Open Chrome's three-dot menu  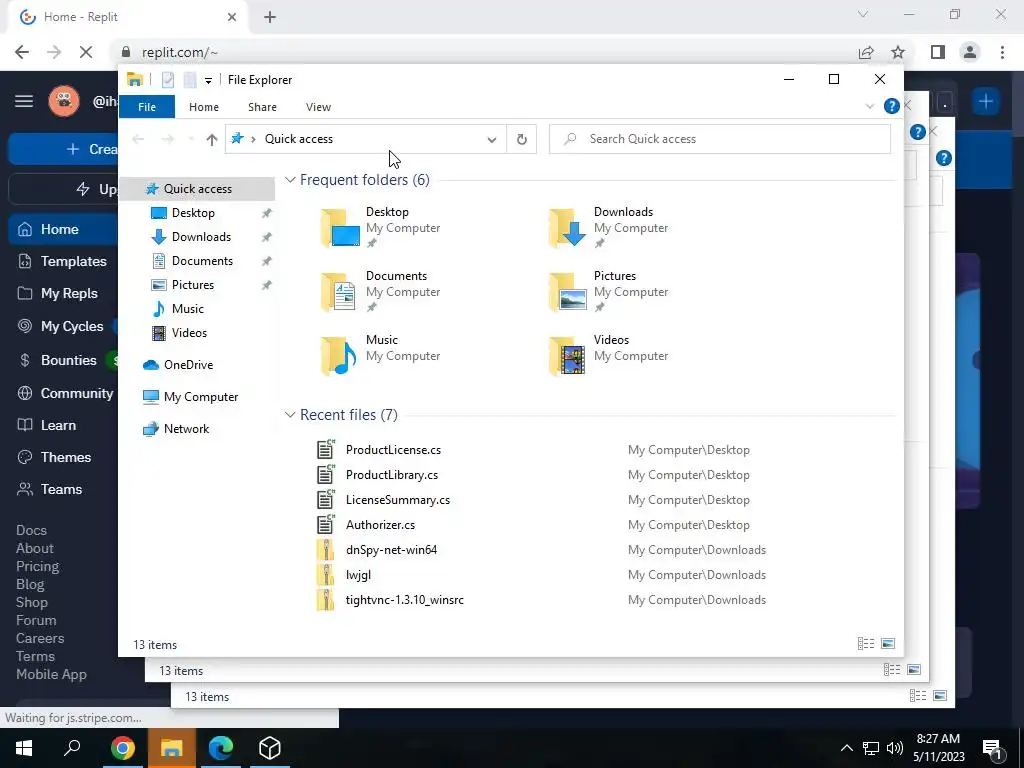click(1002, 52)
